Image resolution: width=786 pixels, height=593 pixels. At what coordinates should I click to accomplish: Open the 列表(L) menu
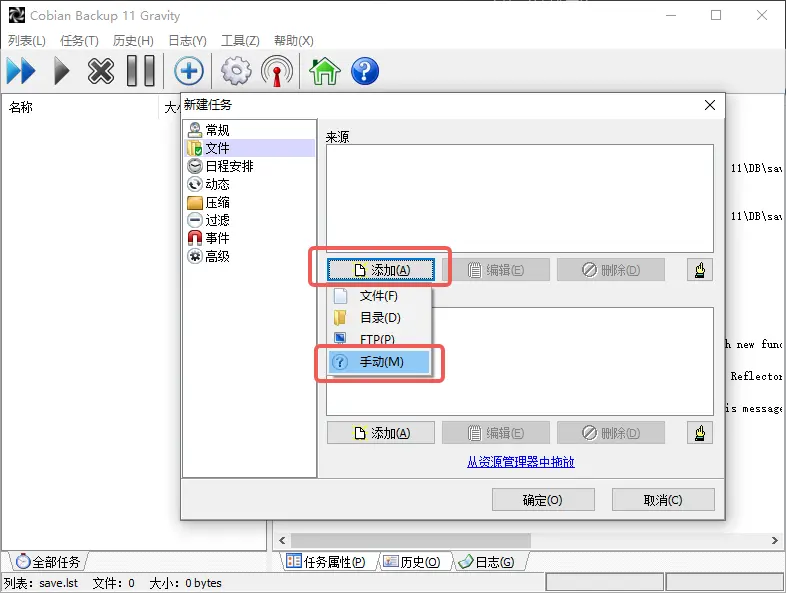pos(27,41)
